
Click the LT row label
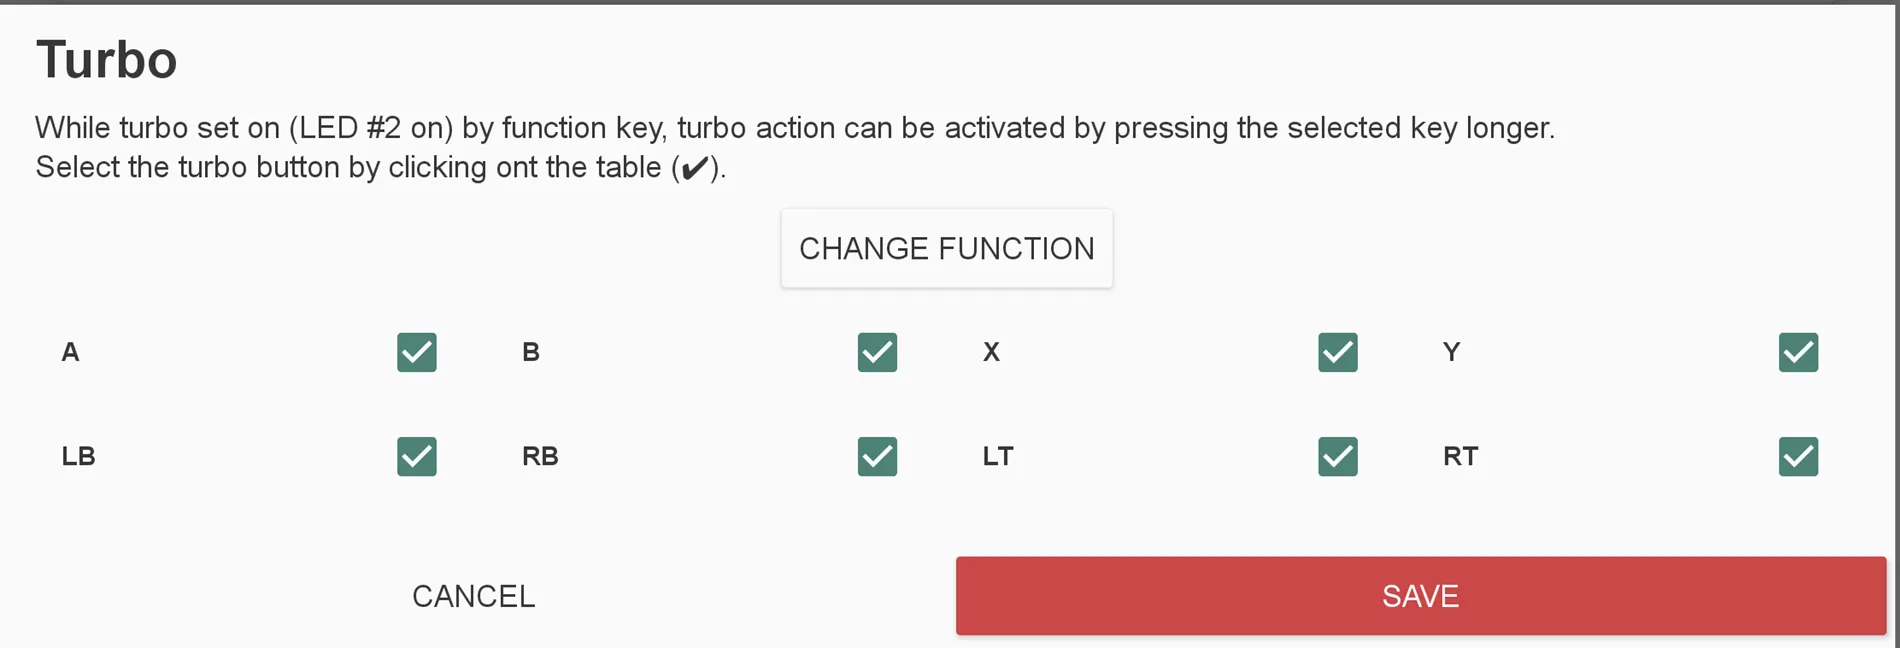pos(998,456)
